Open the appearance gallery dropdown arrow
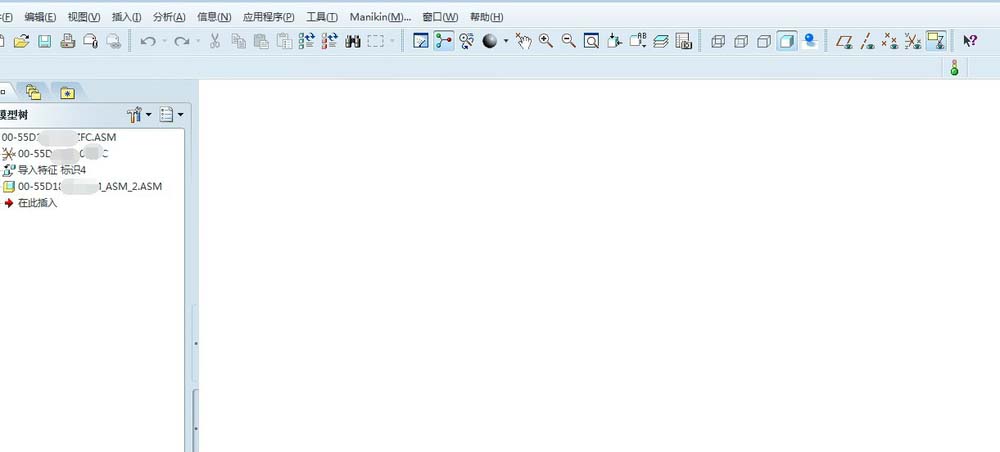Image resolution: width=1000 pixels, height=452 pixels. (x=506, y=41)
